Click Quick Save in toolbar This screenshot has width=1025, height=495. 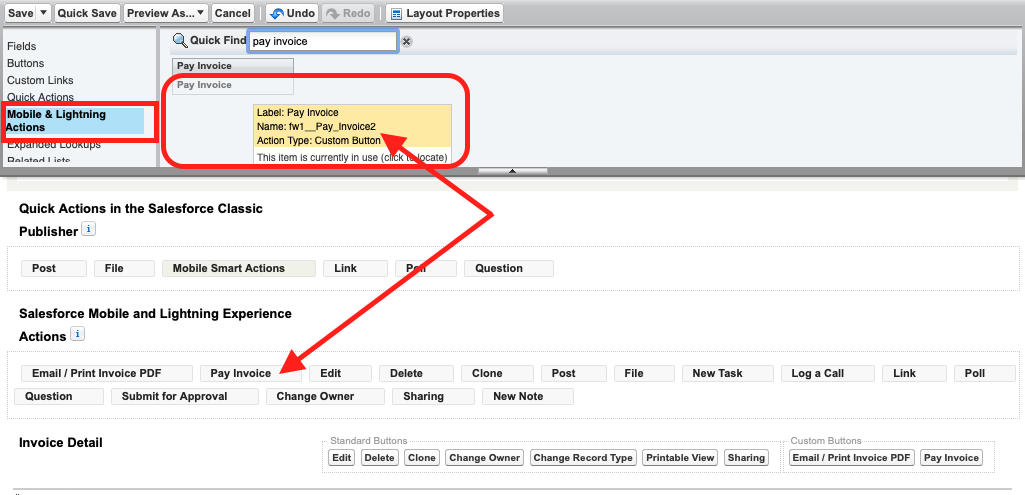(87, 13)
